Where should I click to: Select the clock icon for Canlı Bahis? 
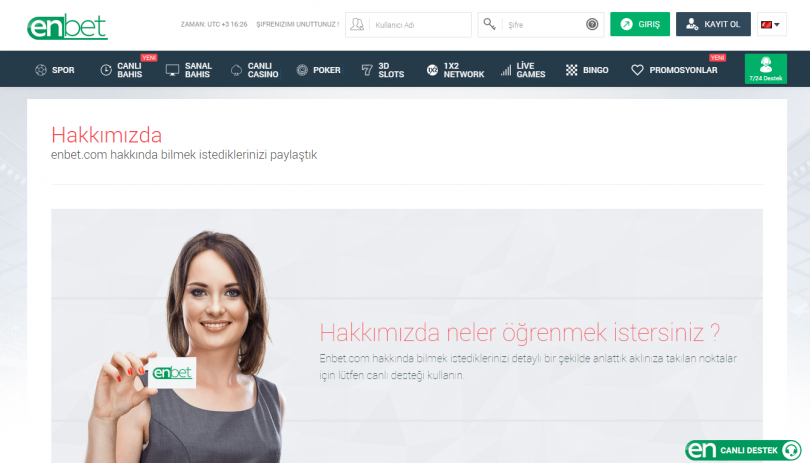click(x=106, y=70)
